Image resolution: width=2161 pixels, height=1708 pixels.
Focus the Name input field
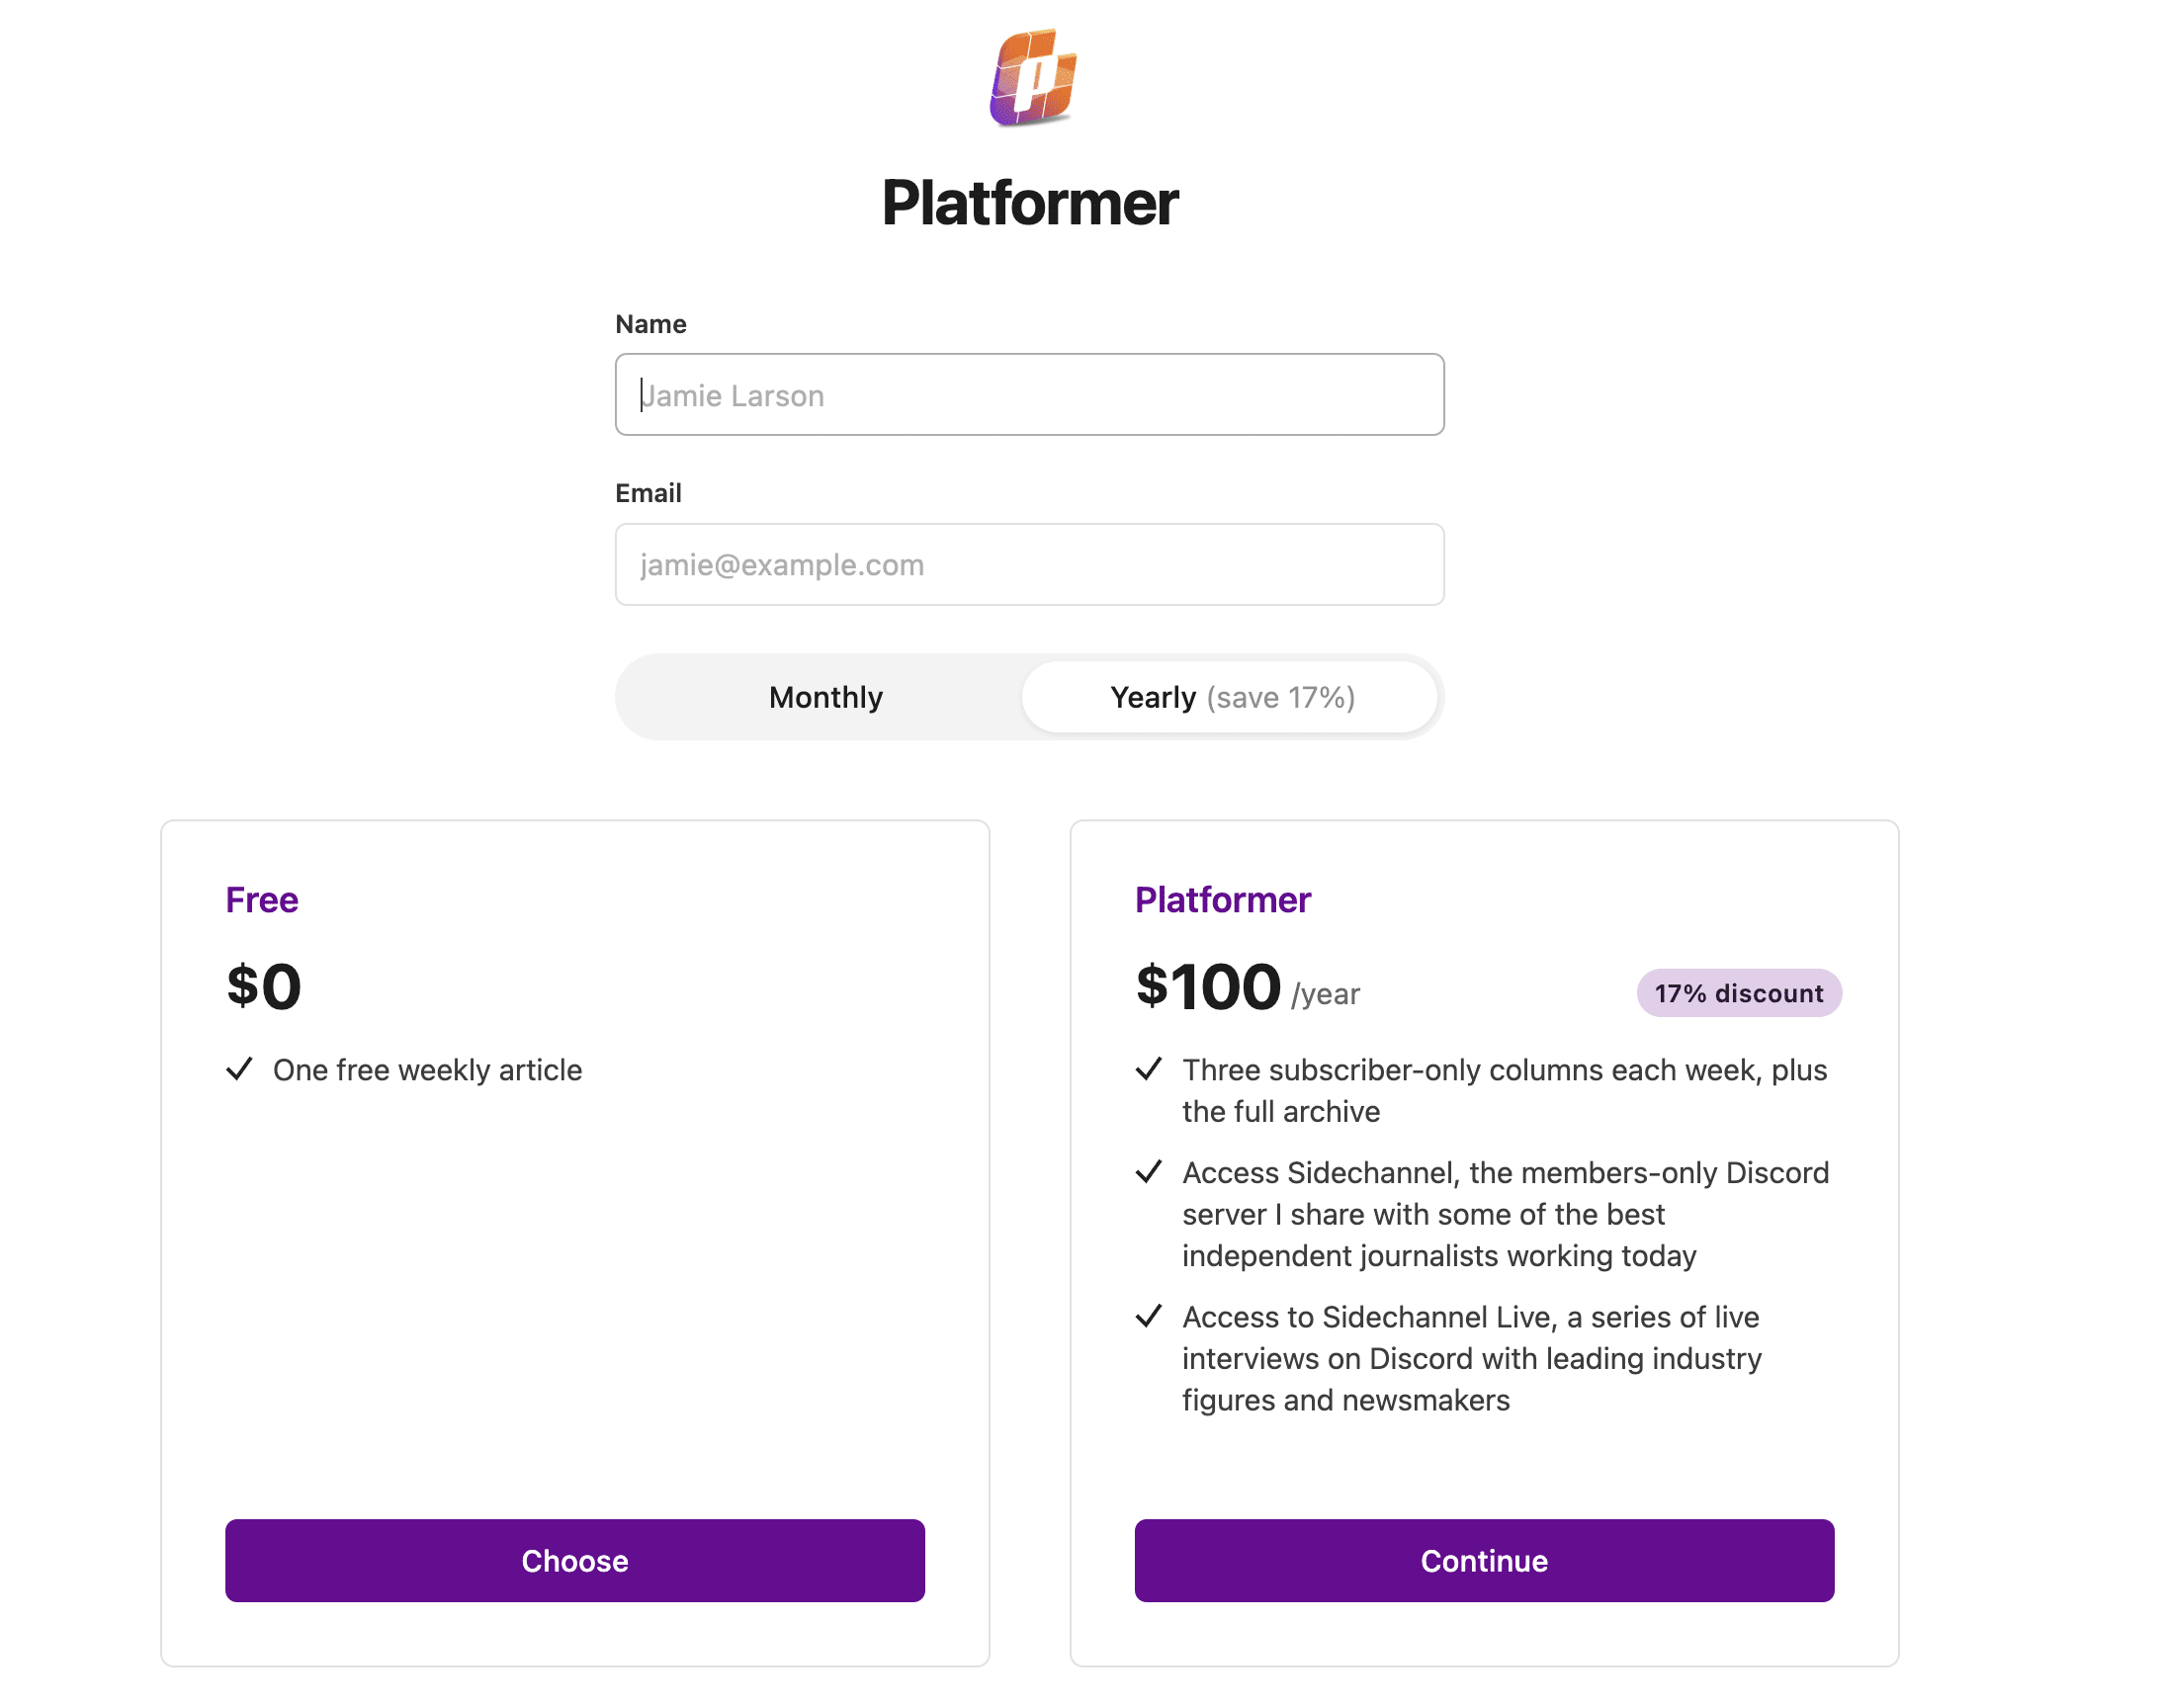coord(1029,395)
